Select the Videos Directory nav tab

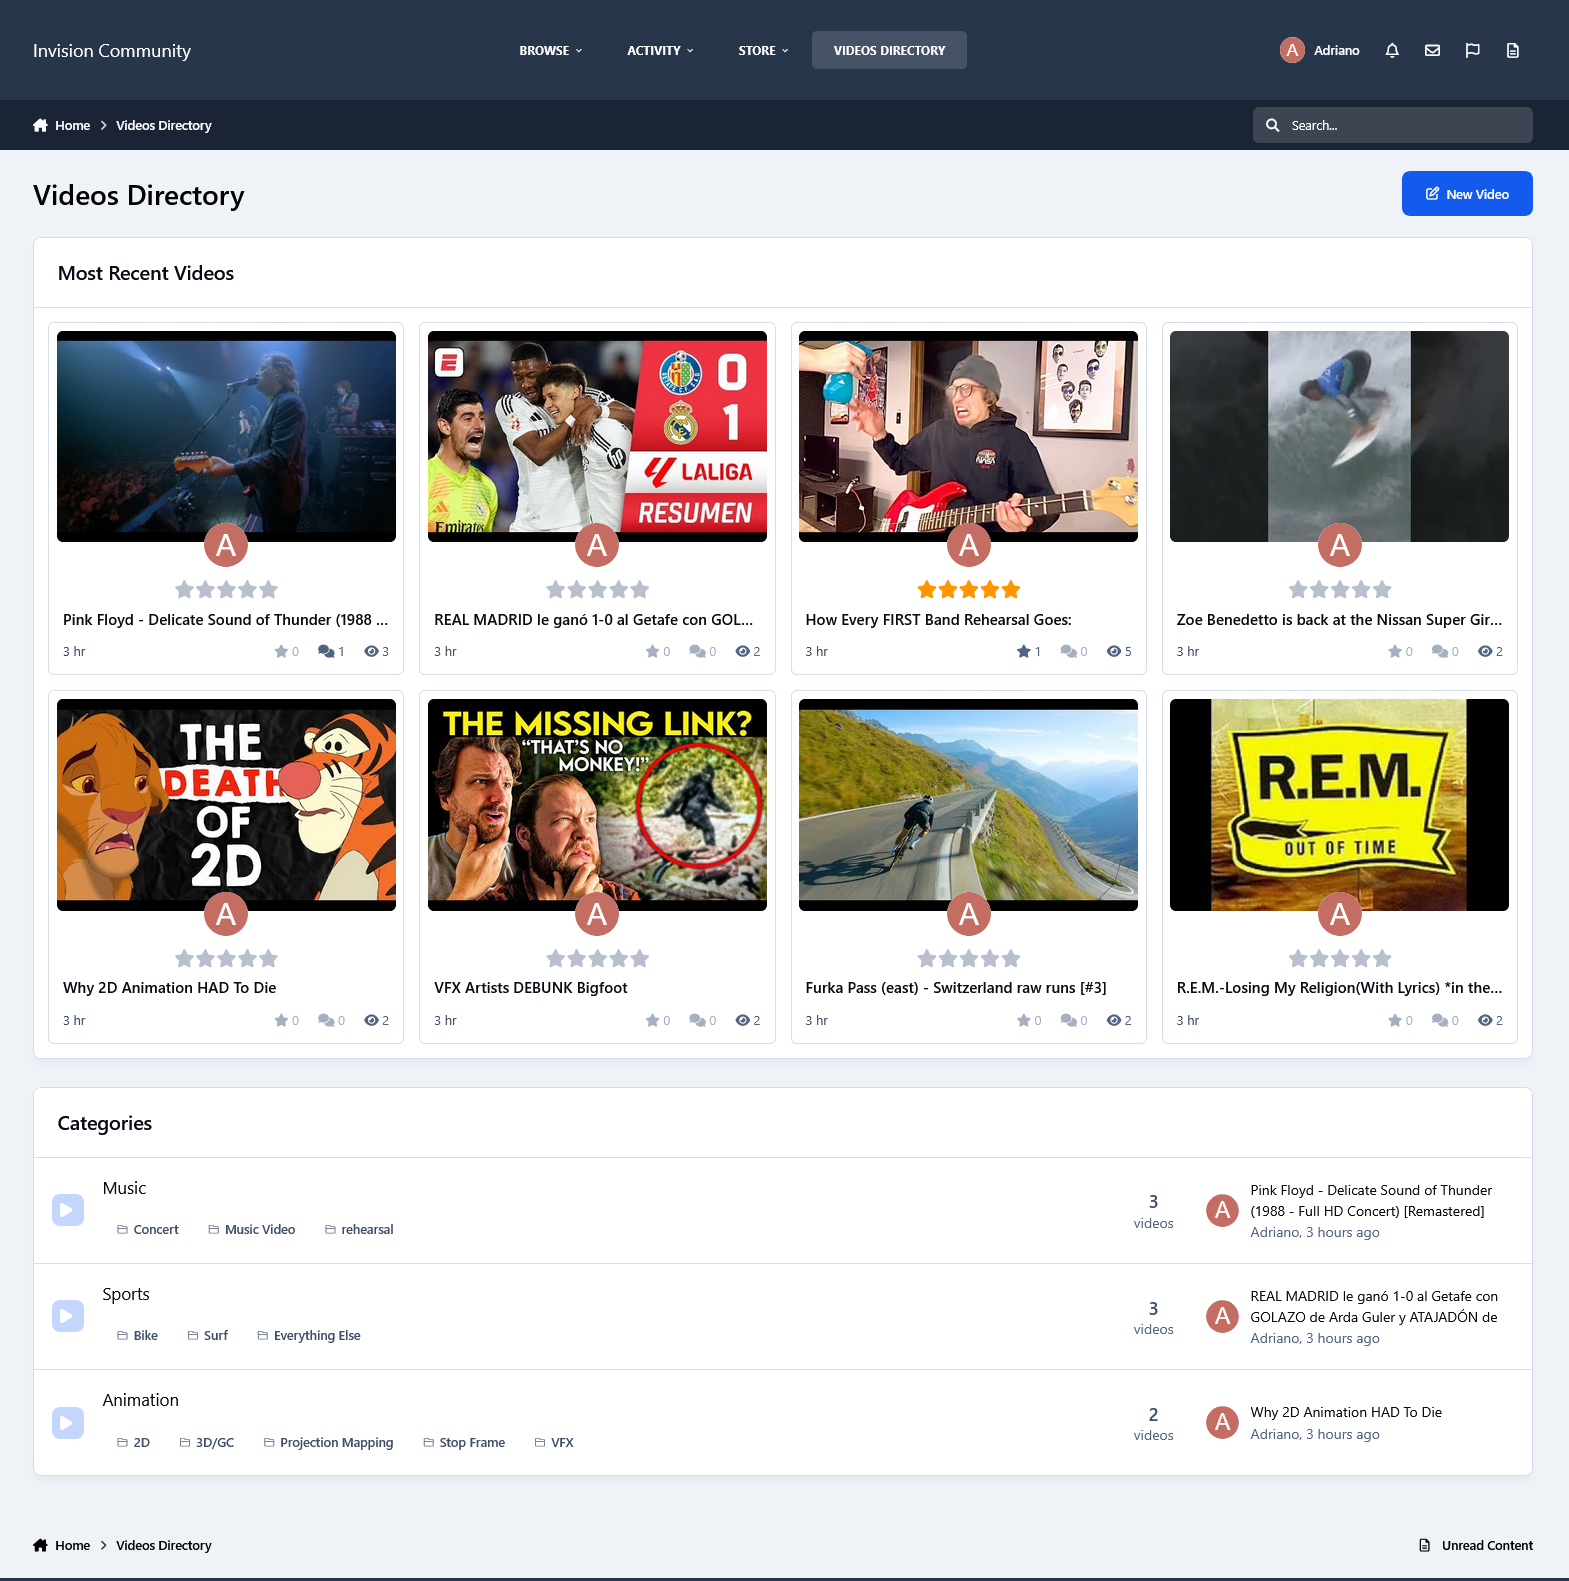[x=889, y=50]
